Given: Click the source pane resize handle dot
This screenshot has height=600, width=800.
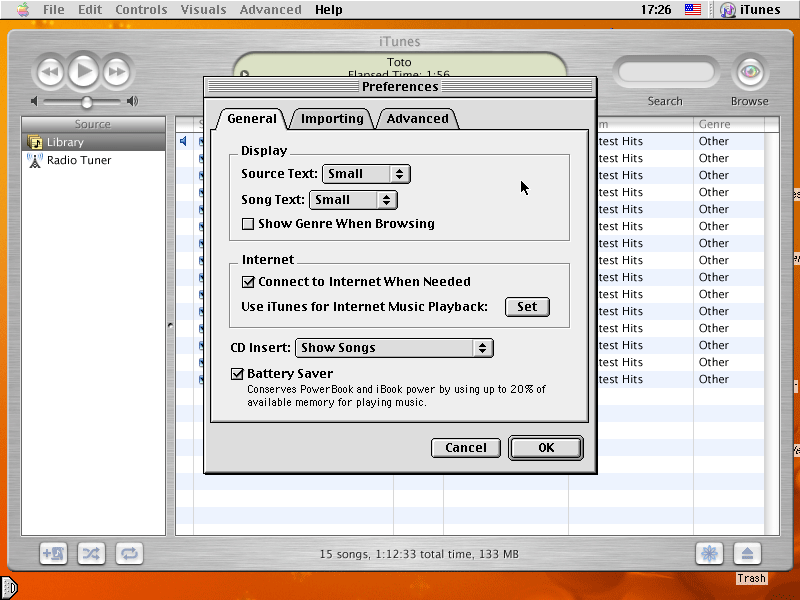Looking at the screenshot, I should (170, 325).
